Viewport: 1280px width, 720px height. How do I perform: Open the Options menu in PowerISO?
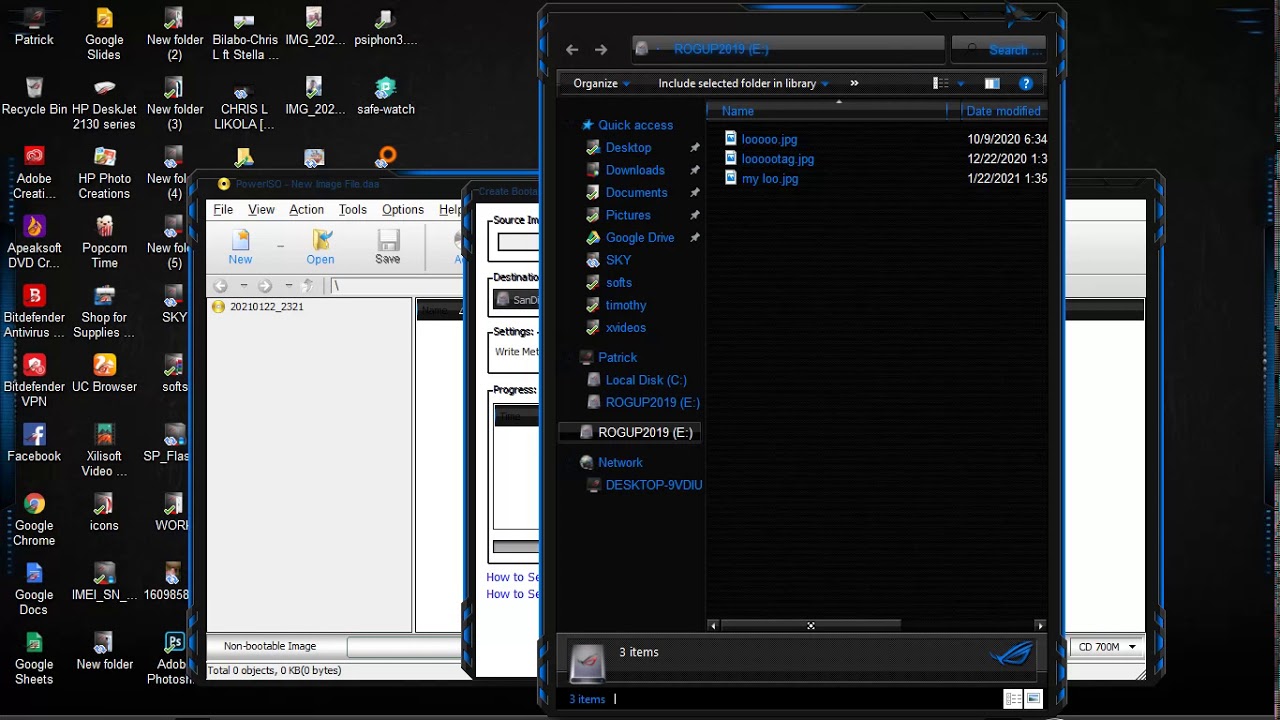(403, 210)
